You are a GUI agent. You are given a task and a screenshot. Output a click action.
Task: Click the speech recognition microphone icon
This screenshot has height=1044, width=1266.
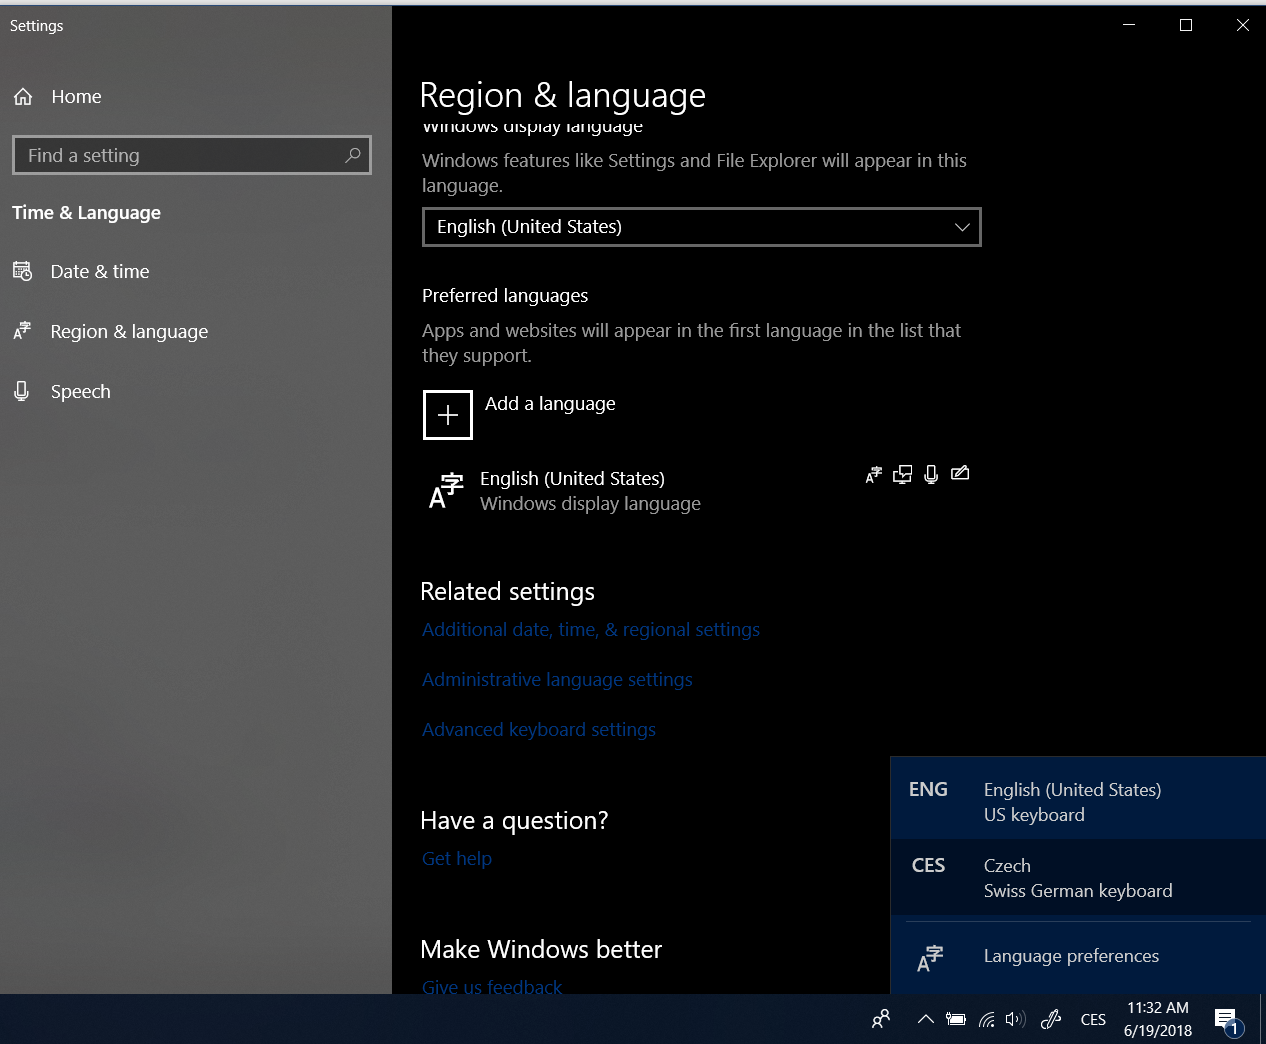931,474
